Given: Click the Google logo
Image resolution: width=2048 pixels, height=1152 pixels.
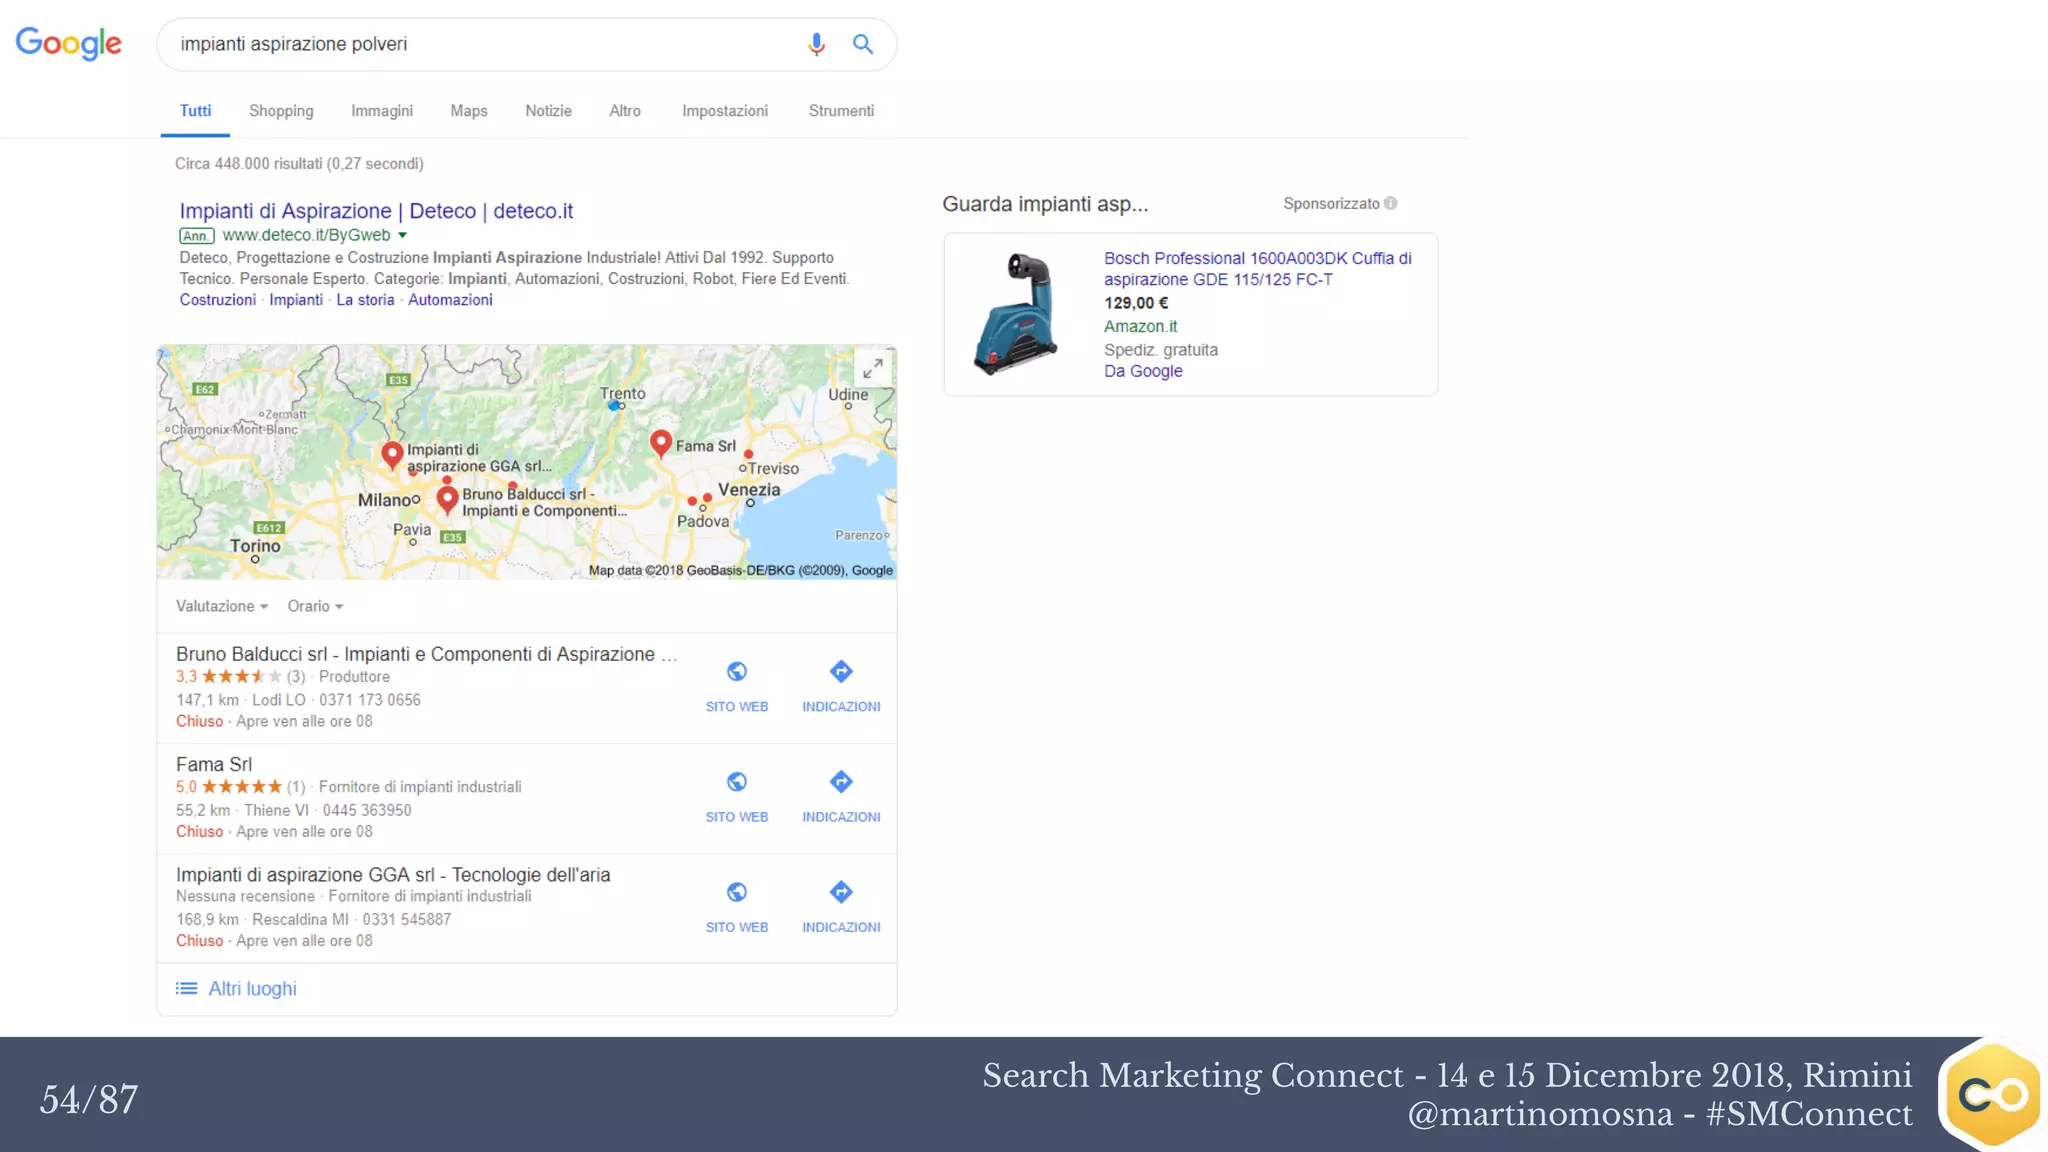Looking at the screenshot, I should pos(68,43).
